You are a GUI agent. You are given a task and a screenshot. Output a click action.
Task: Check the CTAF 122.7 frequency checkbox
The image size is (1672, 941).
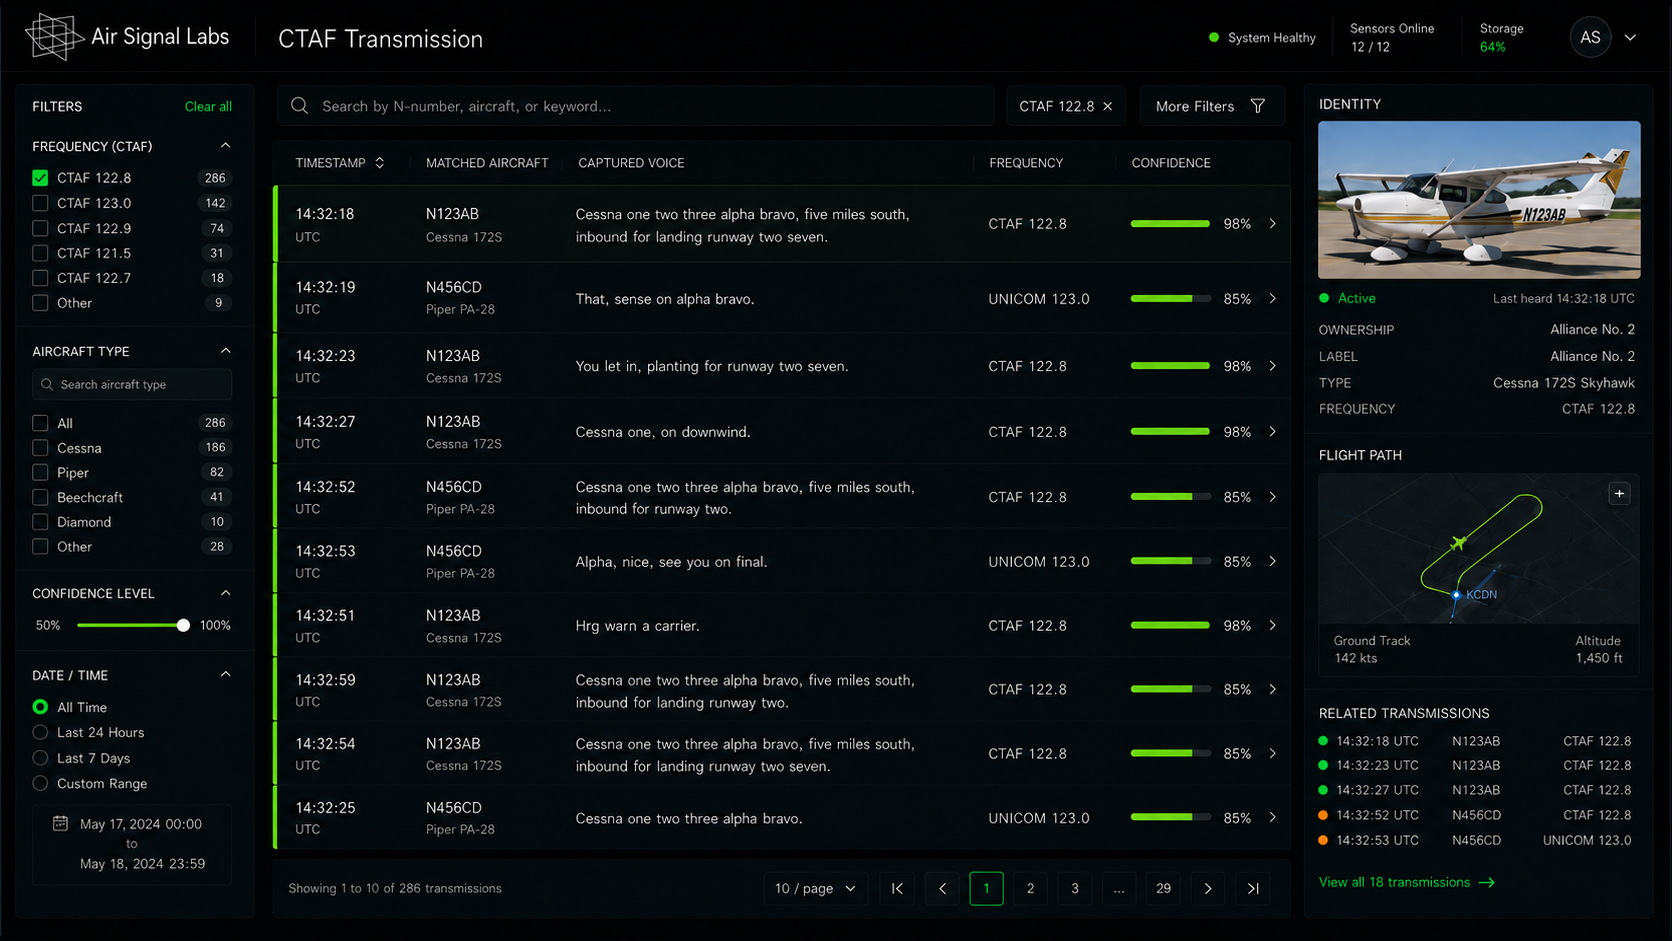[40, 278]
